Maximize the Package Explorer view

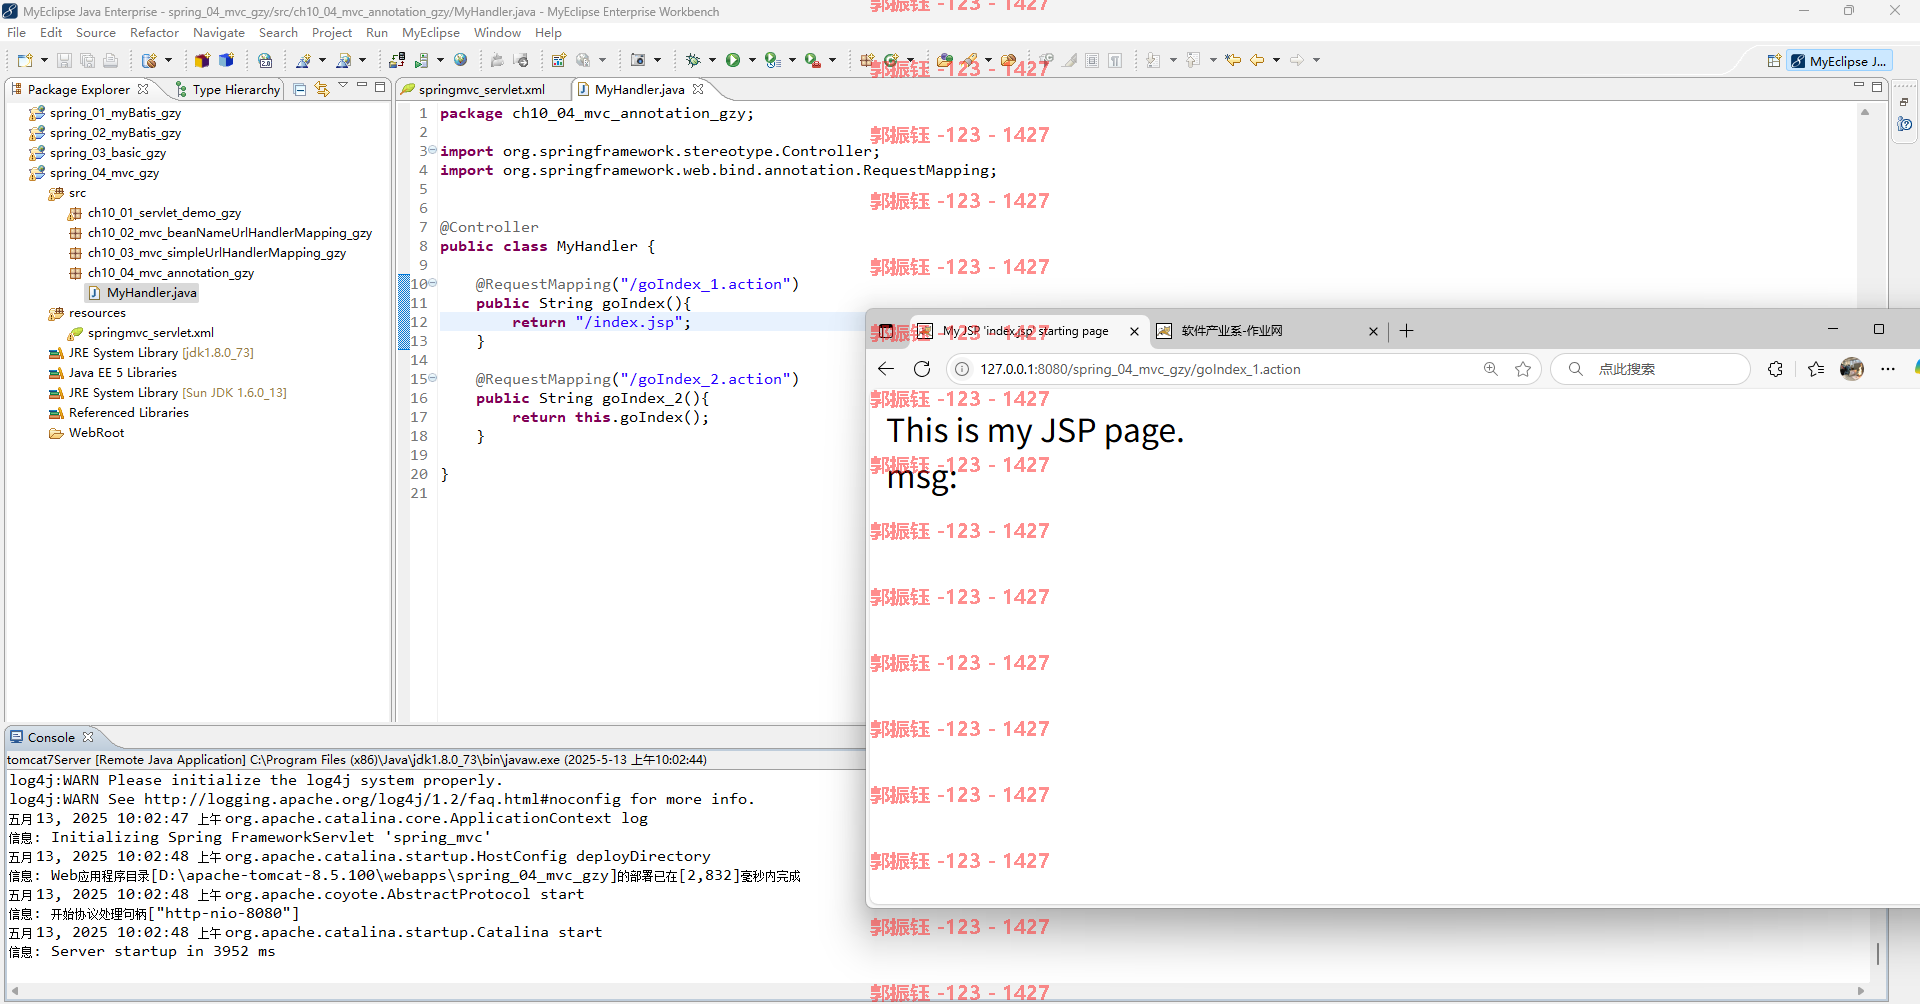pos(380,87)
